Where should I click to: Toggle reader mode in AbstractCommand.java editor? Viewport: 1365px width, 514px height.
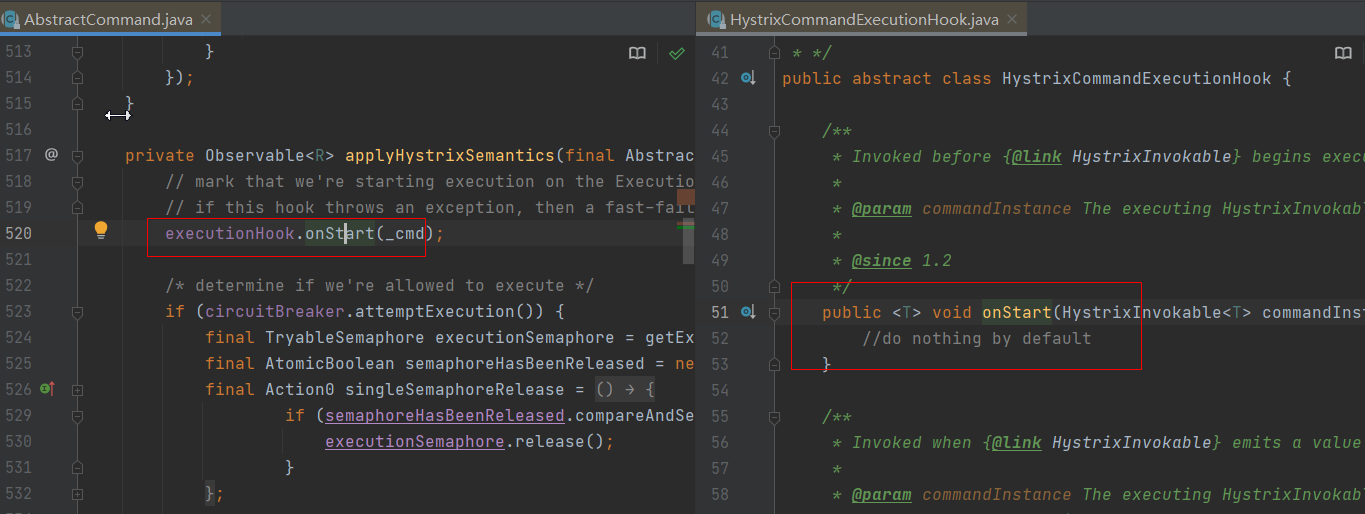pos(637,53)
